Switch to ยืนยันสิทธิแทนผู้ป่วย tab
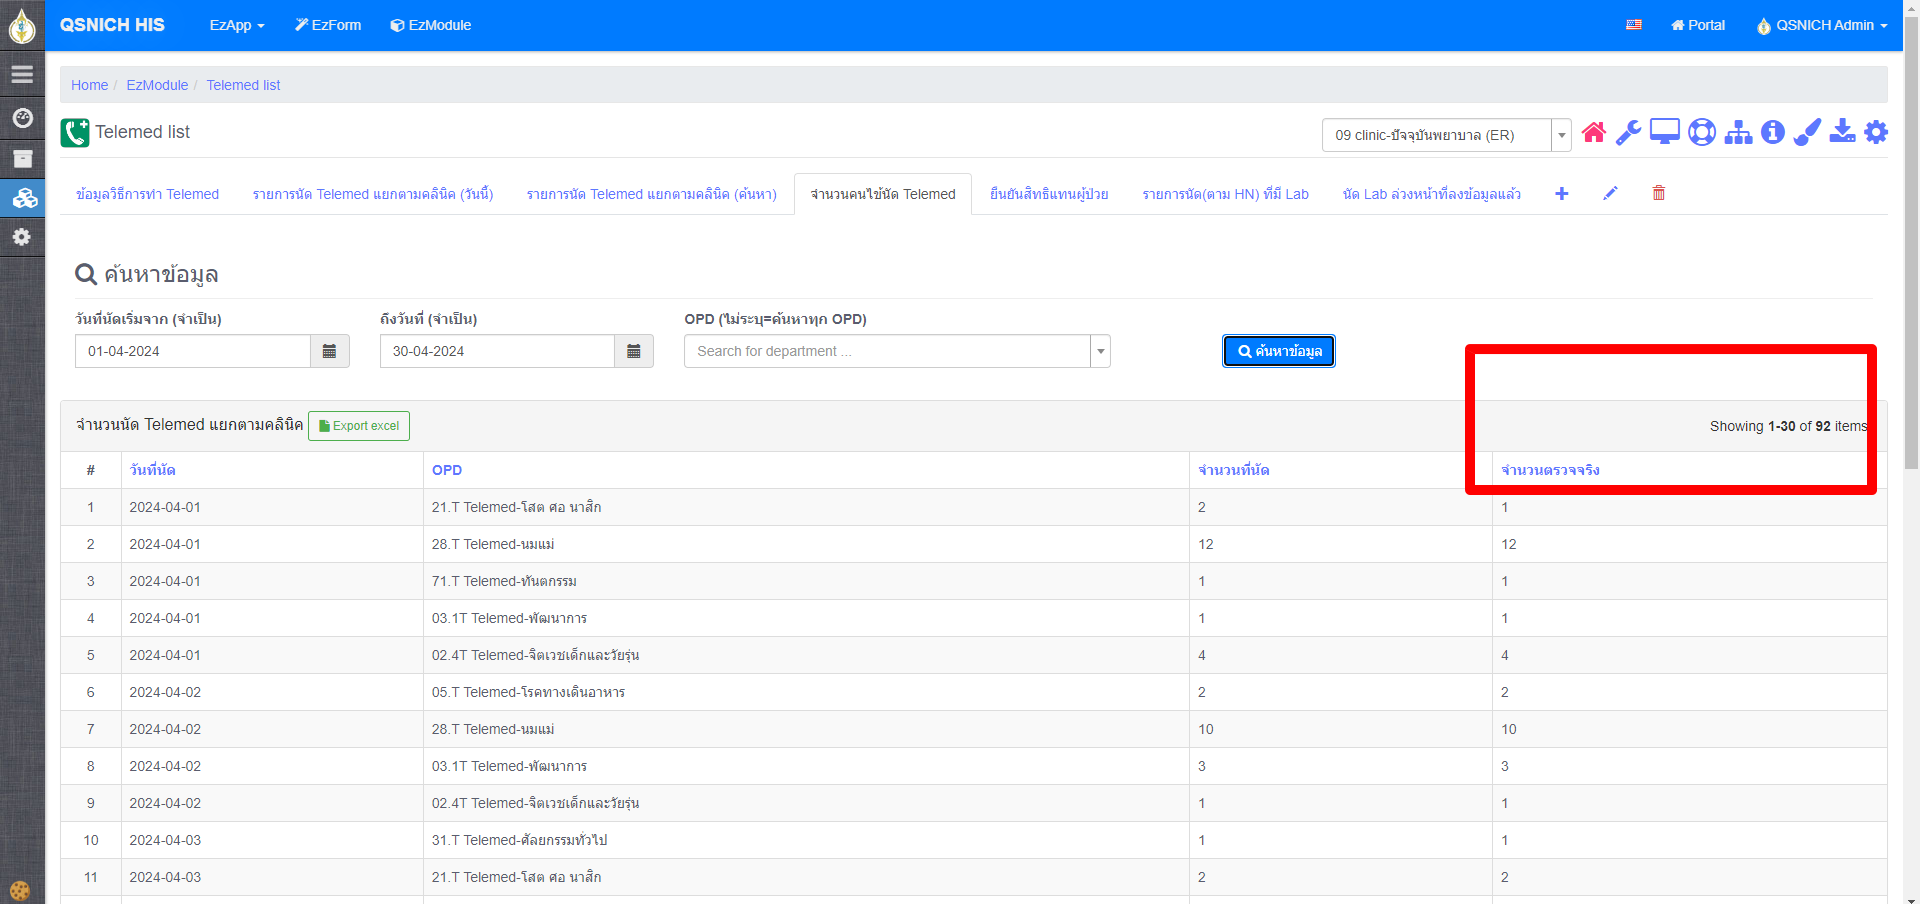This screenshot has width=1920, height=904. click(x=1049, y=194)
